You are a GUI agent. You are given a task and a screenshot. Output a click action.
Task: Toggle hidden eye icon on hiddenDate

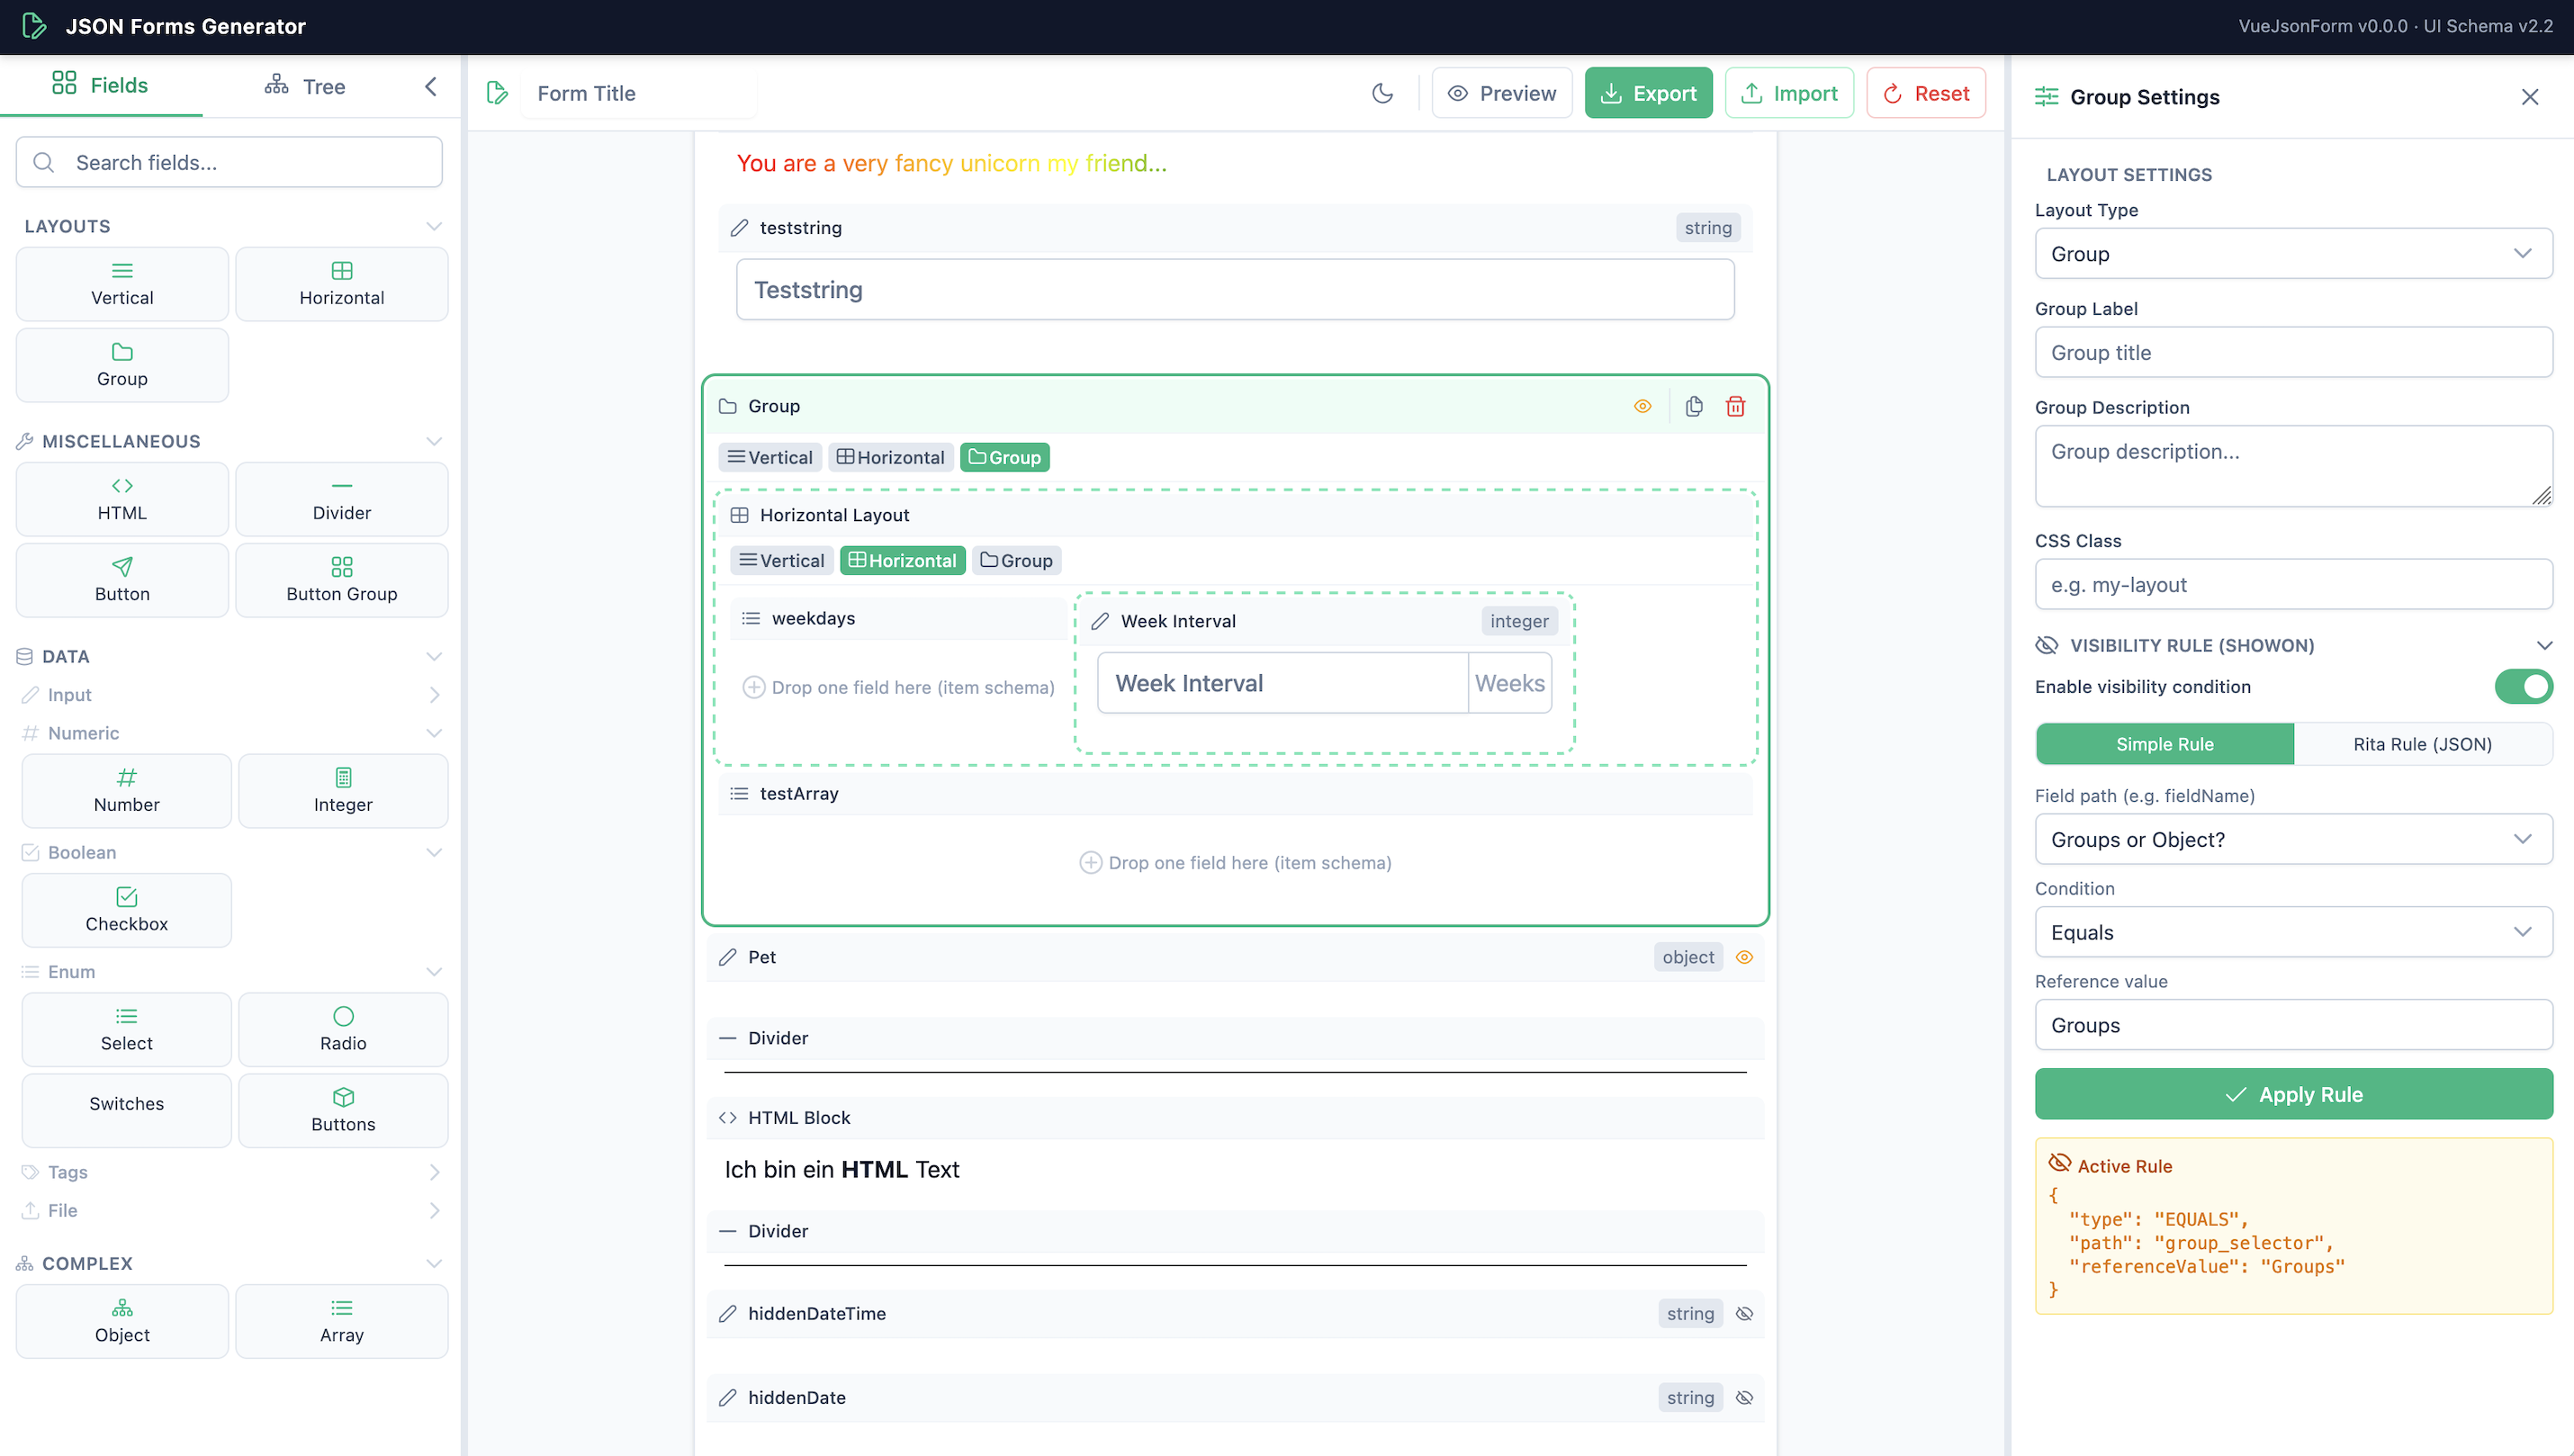pos(1745,1398)
